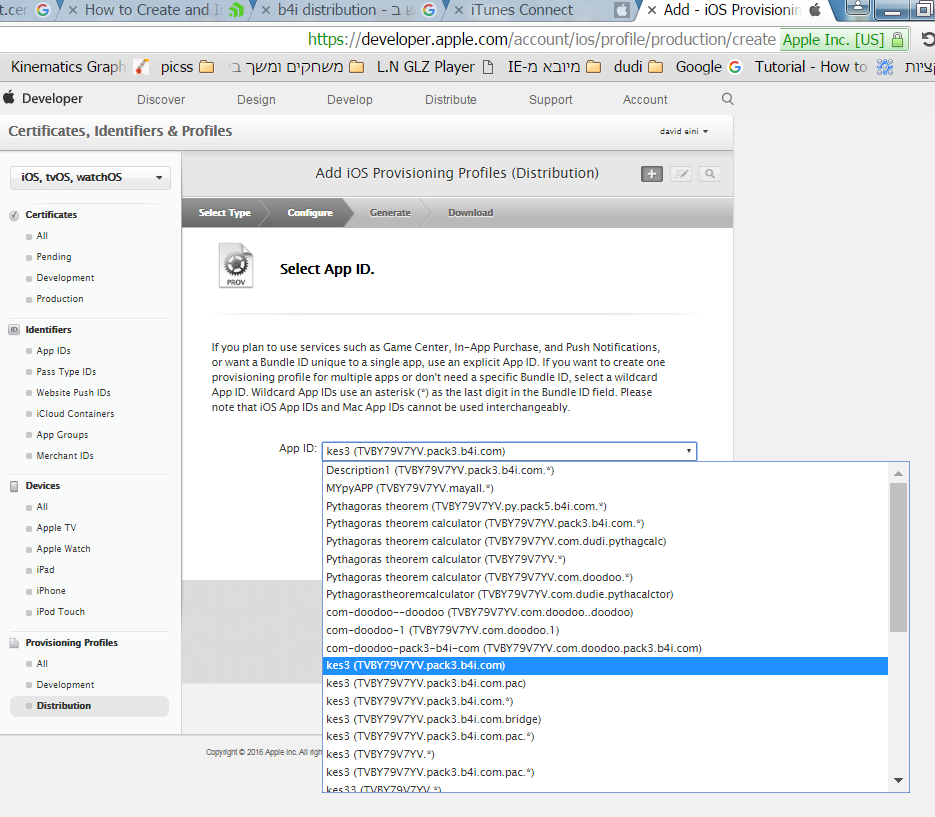Select com-doodoo-1 App ID option
This screenshot has width=935, height=817.
605,630
